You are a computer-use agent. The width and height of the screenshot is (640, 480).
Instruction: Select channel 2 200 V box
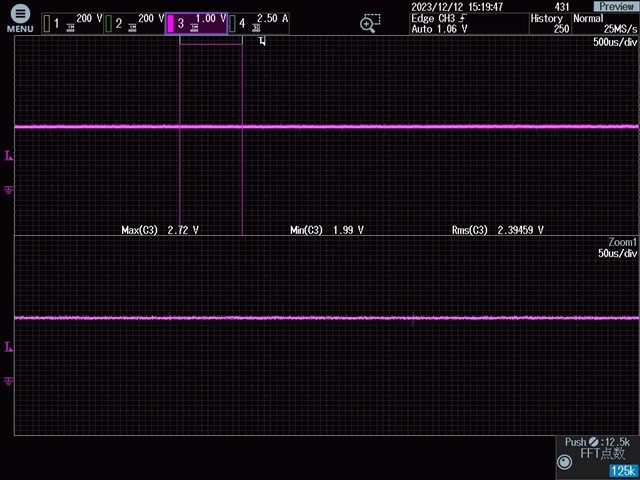[x=135, y=23]
